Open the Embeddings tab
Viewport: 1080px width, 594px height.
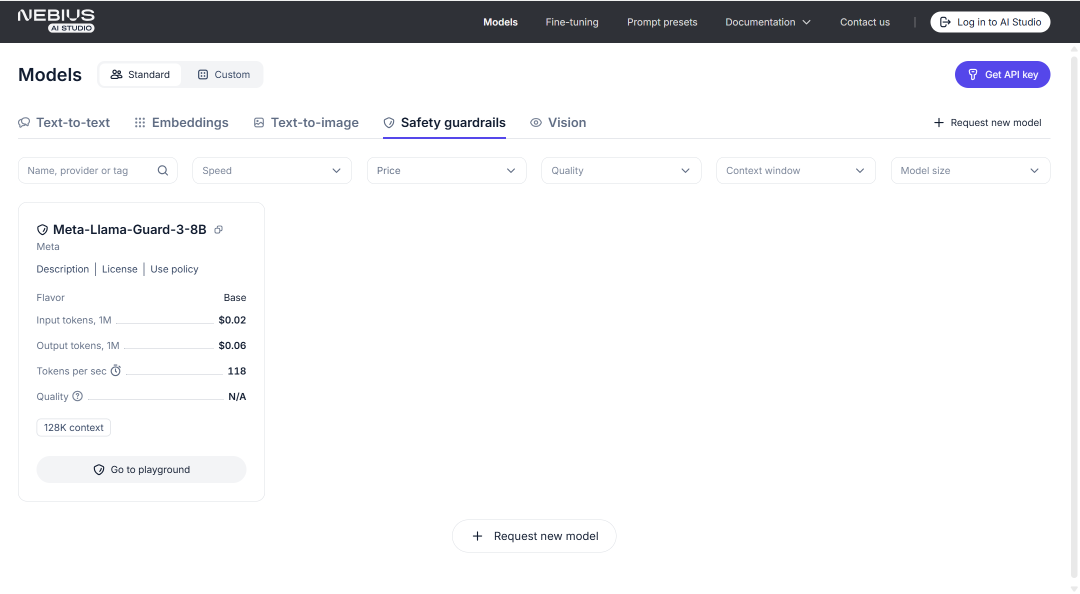[x=181, y=123]
